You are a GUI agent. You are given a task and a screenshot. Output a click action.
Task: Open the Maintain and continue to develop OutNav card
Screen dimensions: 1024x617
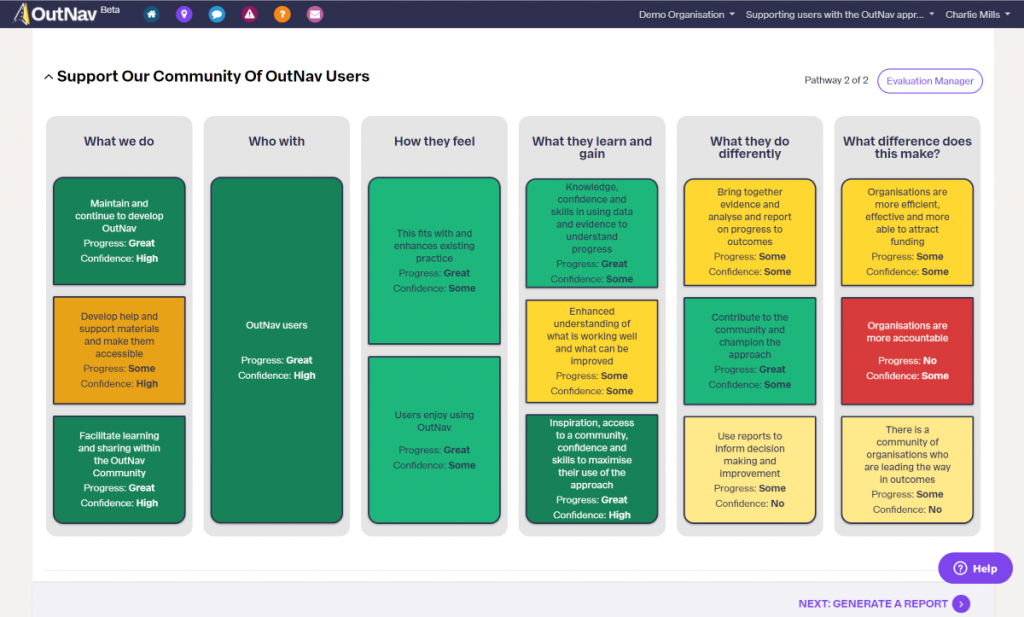[119, 231]
